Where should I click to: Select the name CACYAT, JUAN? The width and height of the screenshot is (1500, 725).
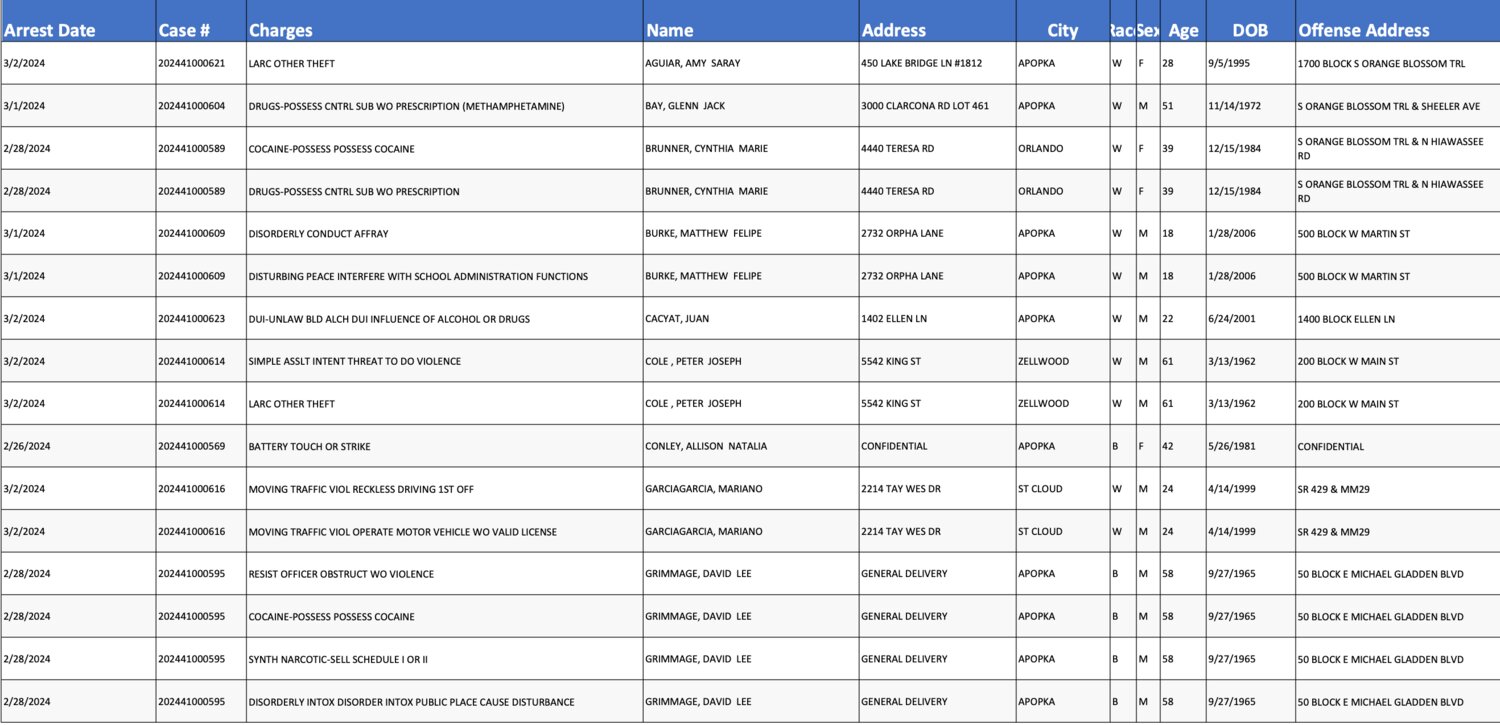point(677,319)
